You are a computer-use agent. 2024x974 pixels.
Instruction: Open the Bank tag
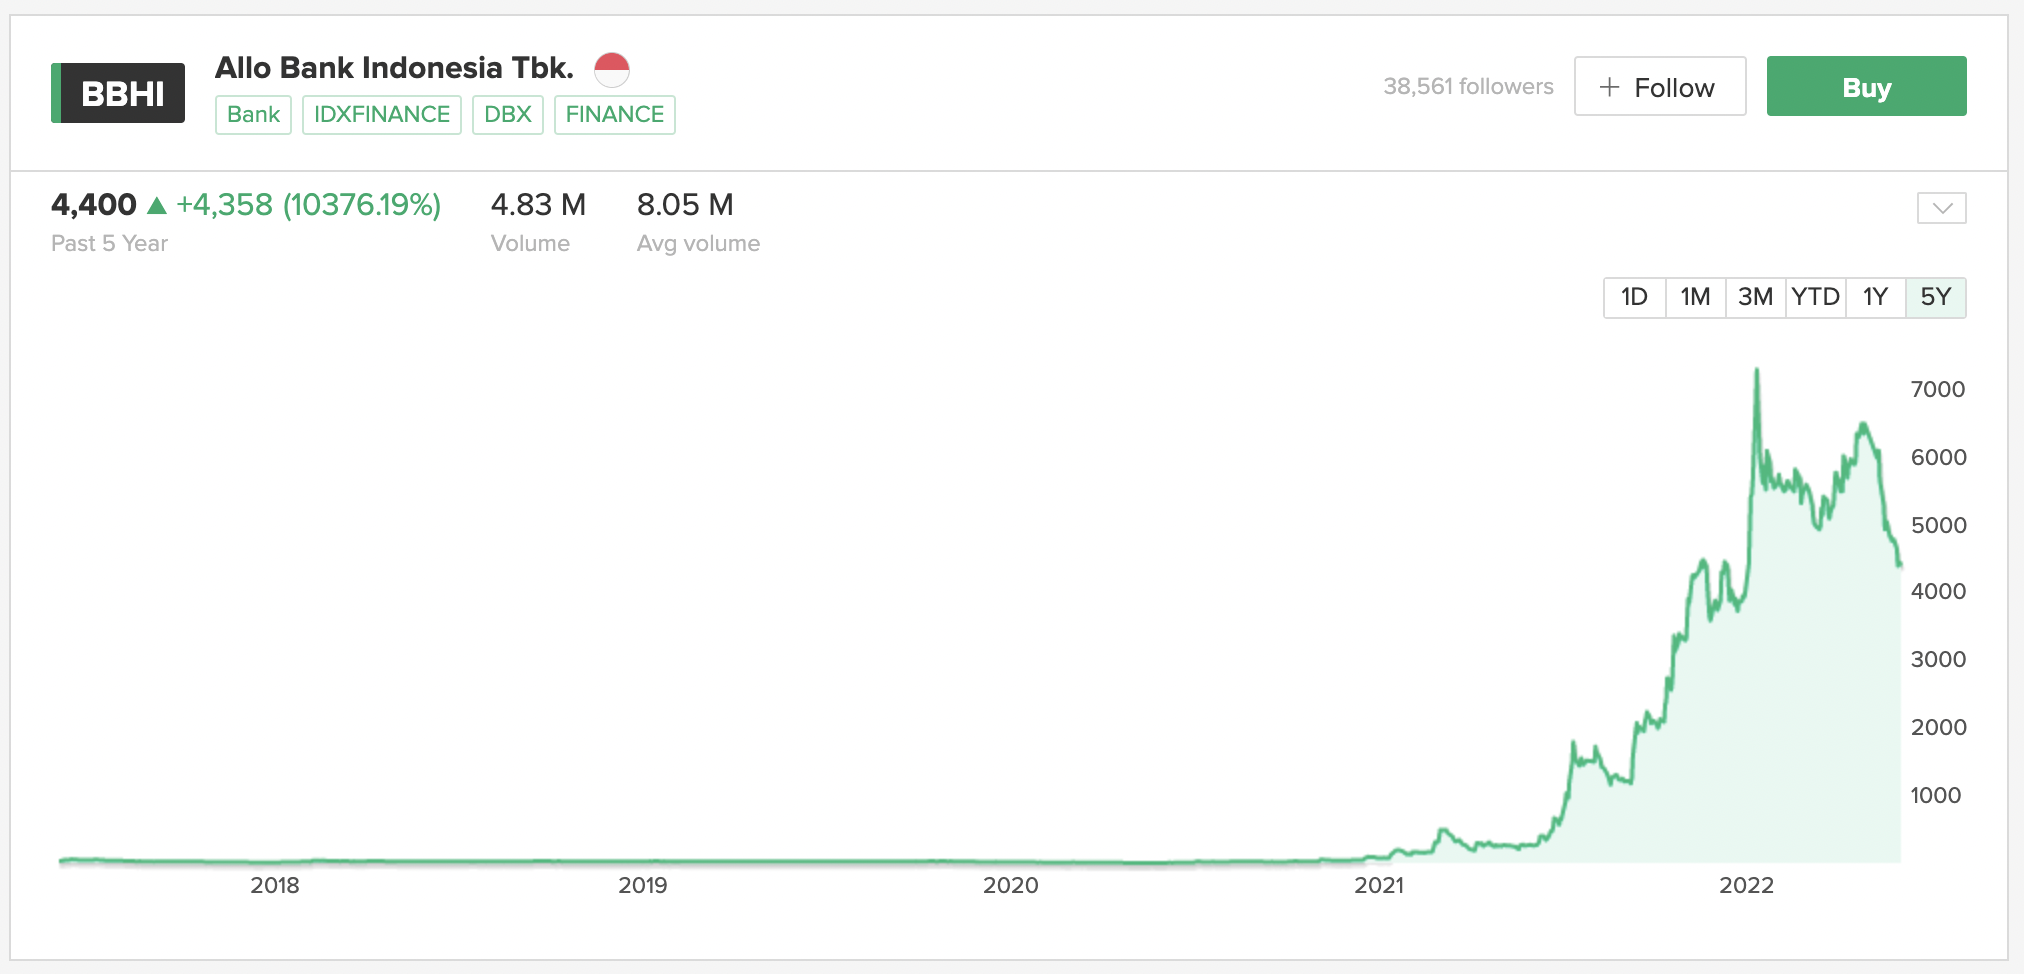253,115
